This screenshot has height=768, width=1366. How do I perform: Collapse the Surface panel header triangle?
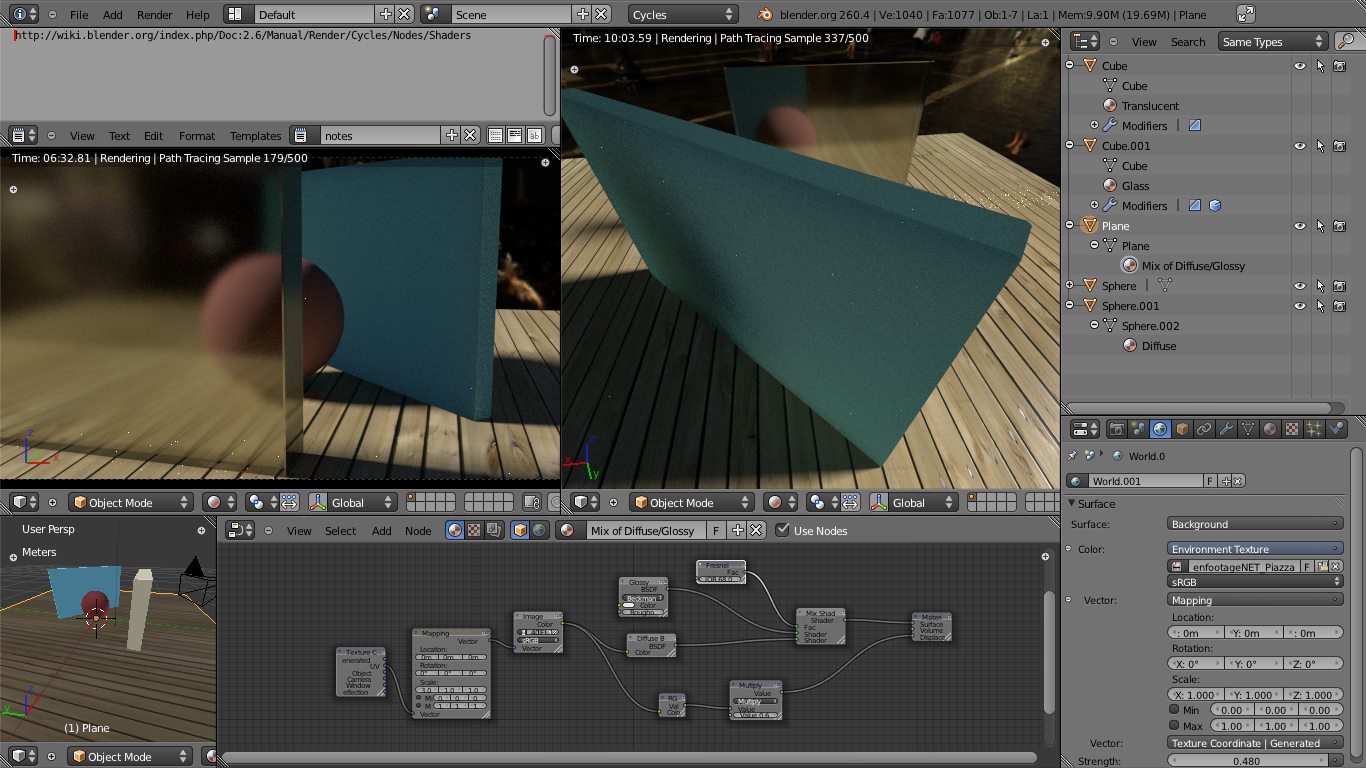point(1072,504)
